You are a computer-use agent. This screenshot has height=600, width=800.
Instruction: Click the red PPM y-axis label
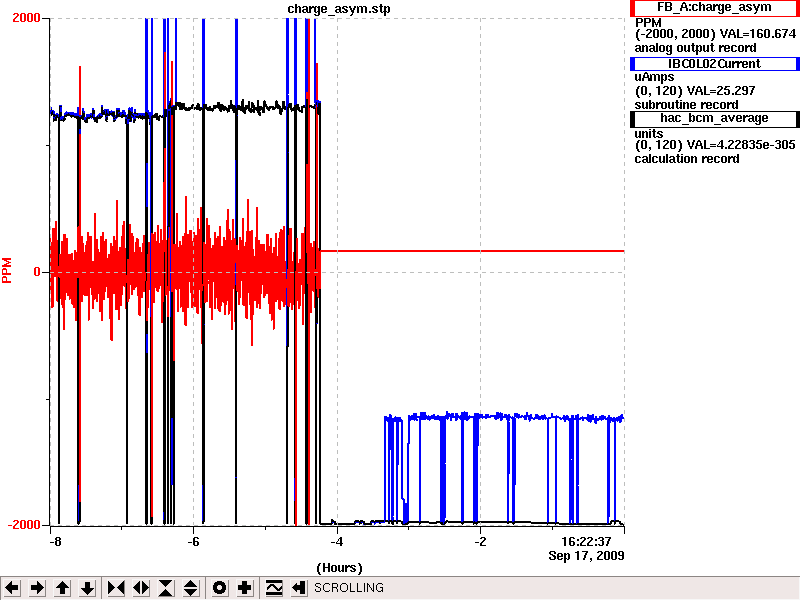(7, 270)
